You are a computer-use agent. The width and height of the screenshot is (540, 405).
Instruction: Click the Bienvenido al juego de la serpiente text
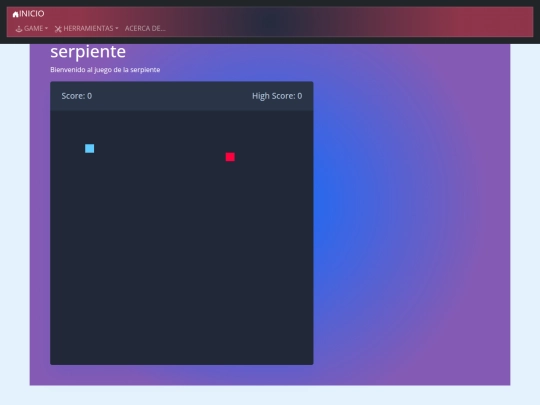pos(105,70)
